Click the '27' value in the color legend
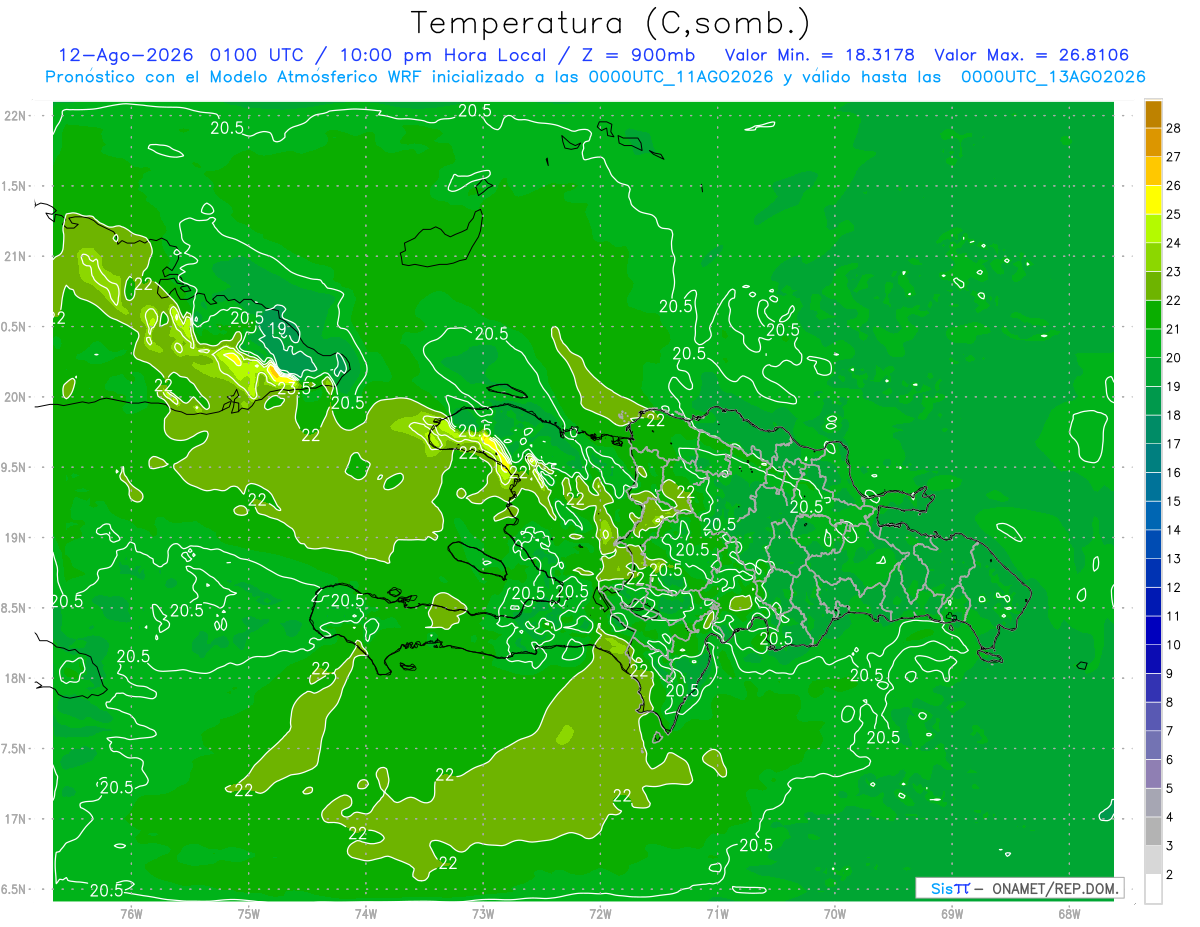The width and height of the screenshot is (1200, 927). coord(1173,157)
